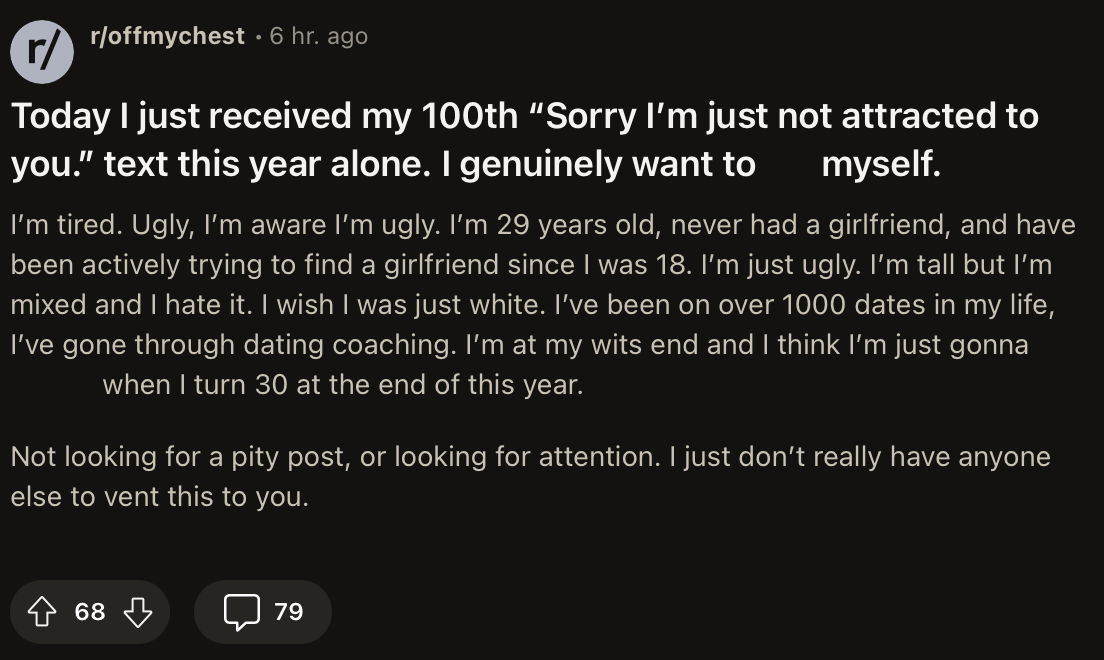Open the r/ community avatar circle
Viewport: 1104px width, 660px height.
[42, 52]
